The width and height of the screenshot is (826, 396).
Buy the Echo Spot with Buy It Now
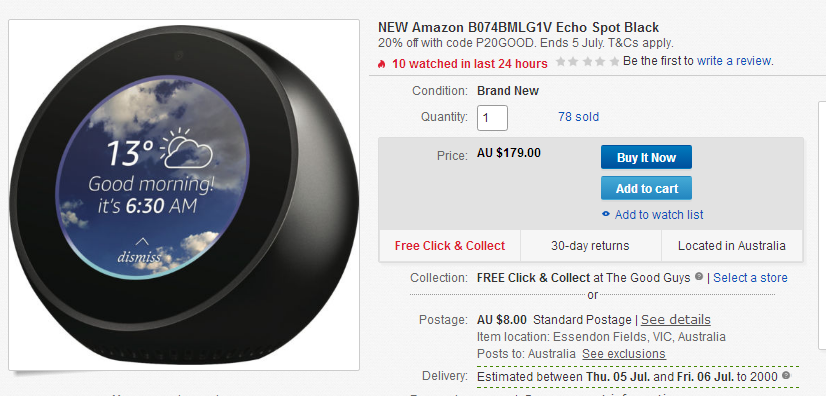coord(646,157)
